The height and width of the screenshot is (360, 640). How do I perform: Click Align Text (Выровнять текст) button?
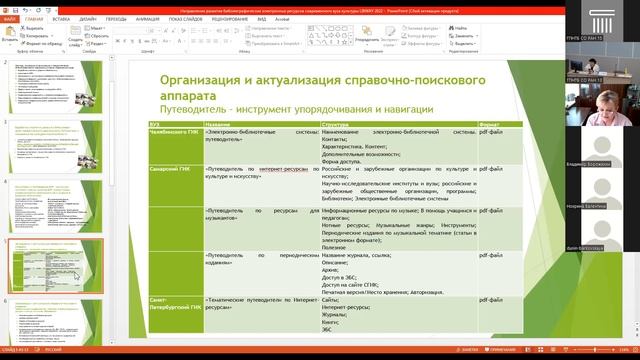pyautogui.click(x=265, y=36)
